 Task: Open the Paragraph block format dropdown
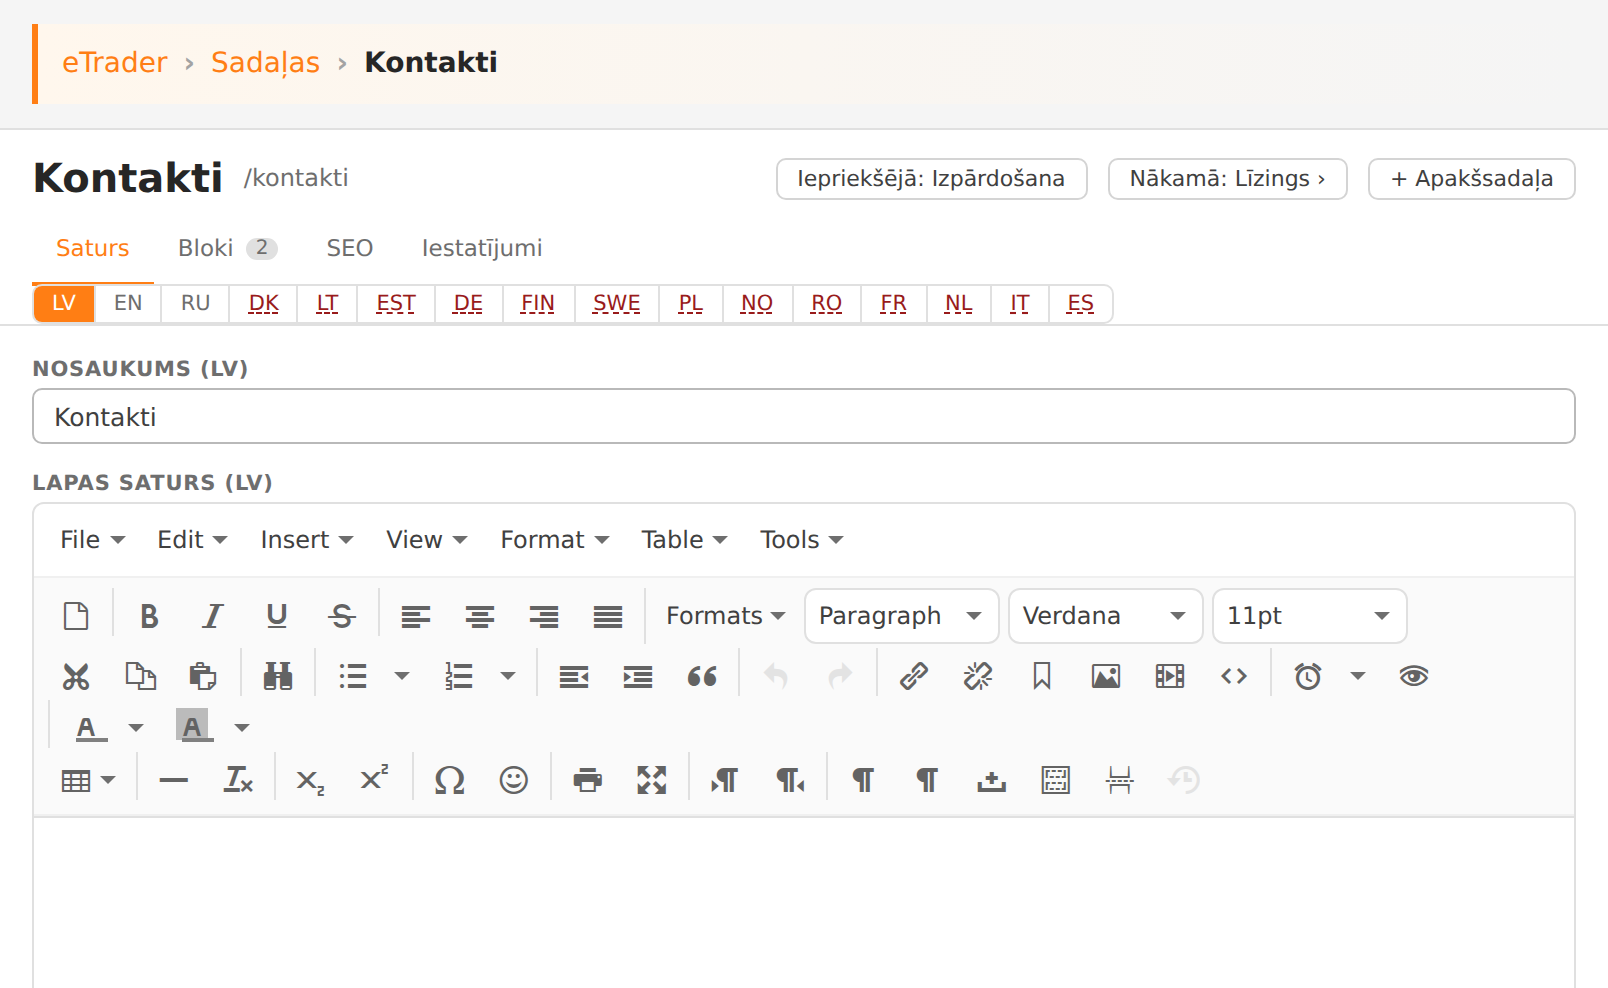[x=902, y=616]
